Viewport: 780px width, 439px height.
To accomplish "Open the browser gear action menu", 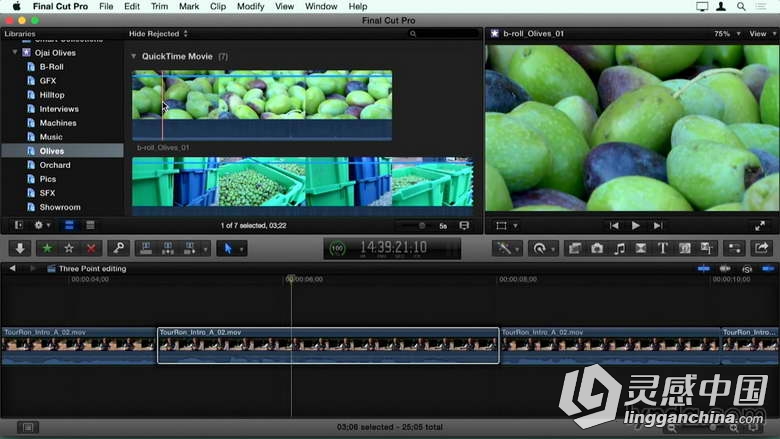I will click(42, 226).
